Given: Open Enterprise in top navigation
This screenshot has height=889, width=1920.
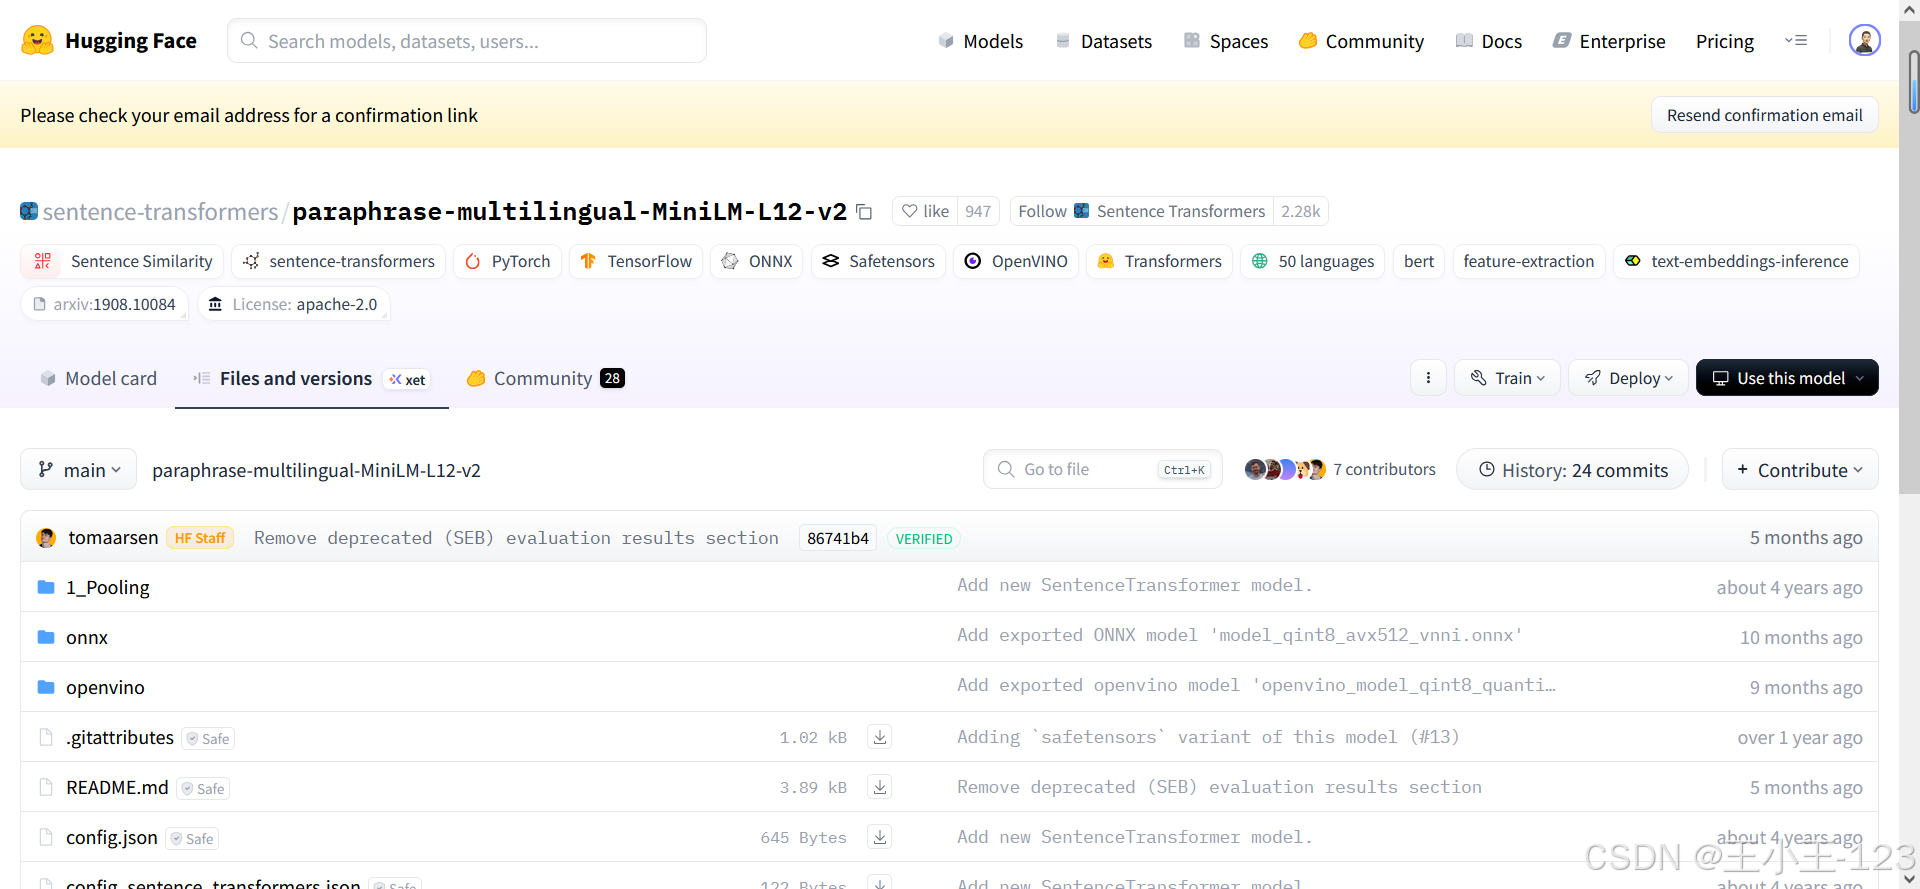Looking at the screenshot, I should pos(1609,41).
